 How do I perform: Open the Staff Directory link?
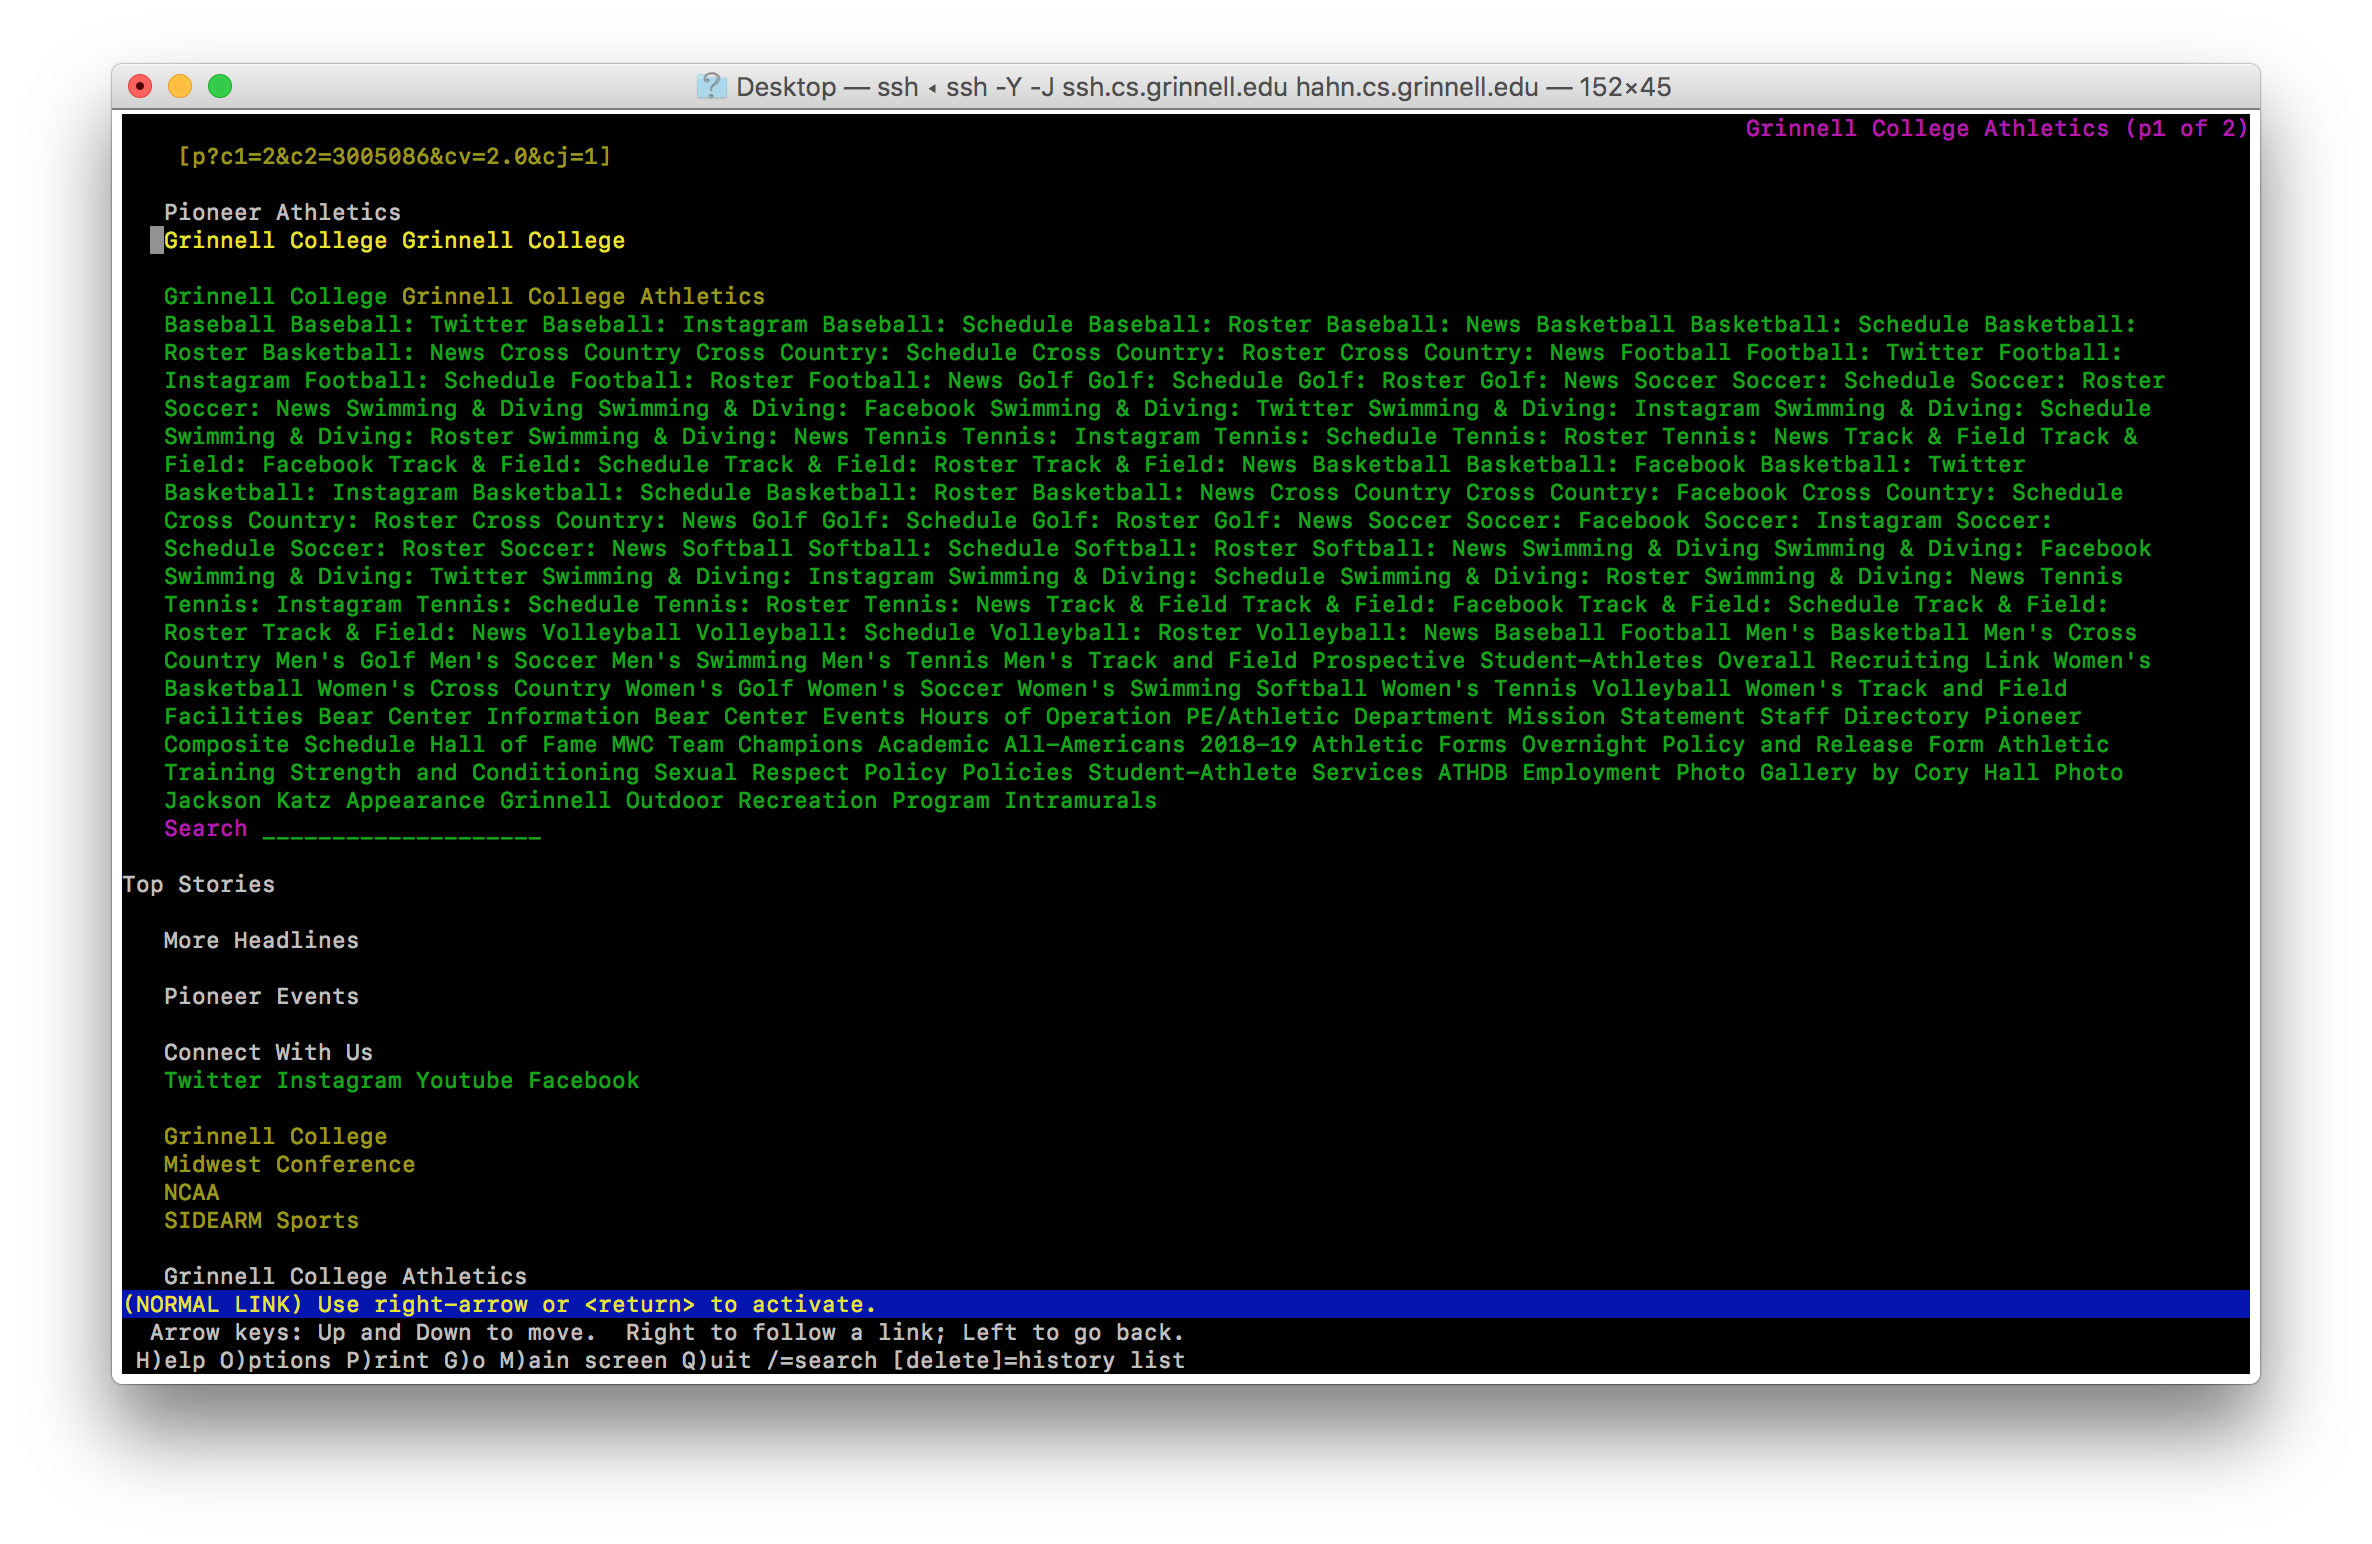[1864, 717]
